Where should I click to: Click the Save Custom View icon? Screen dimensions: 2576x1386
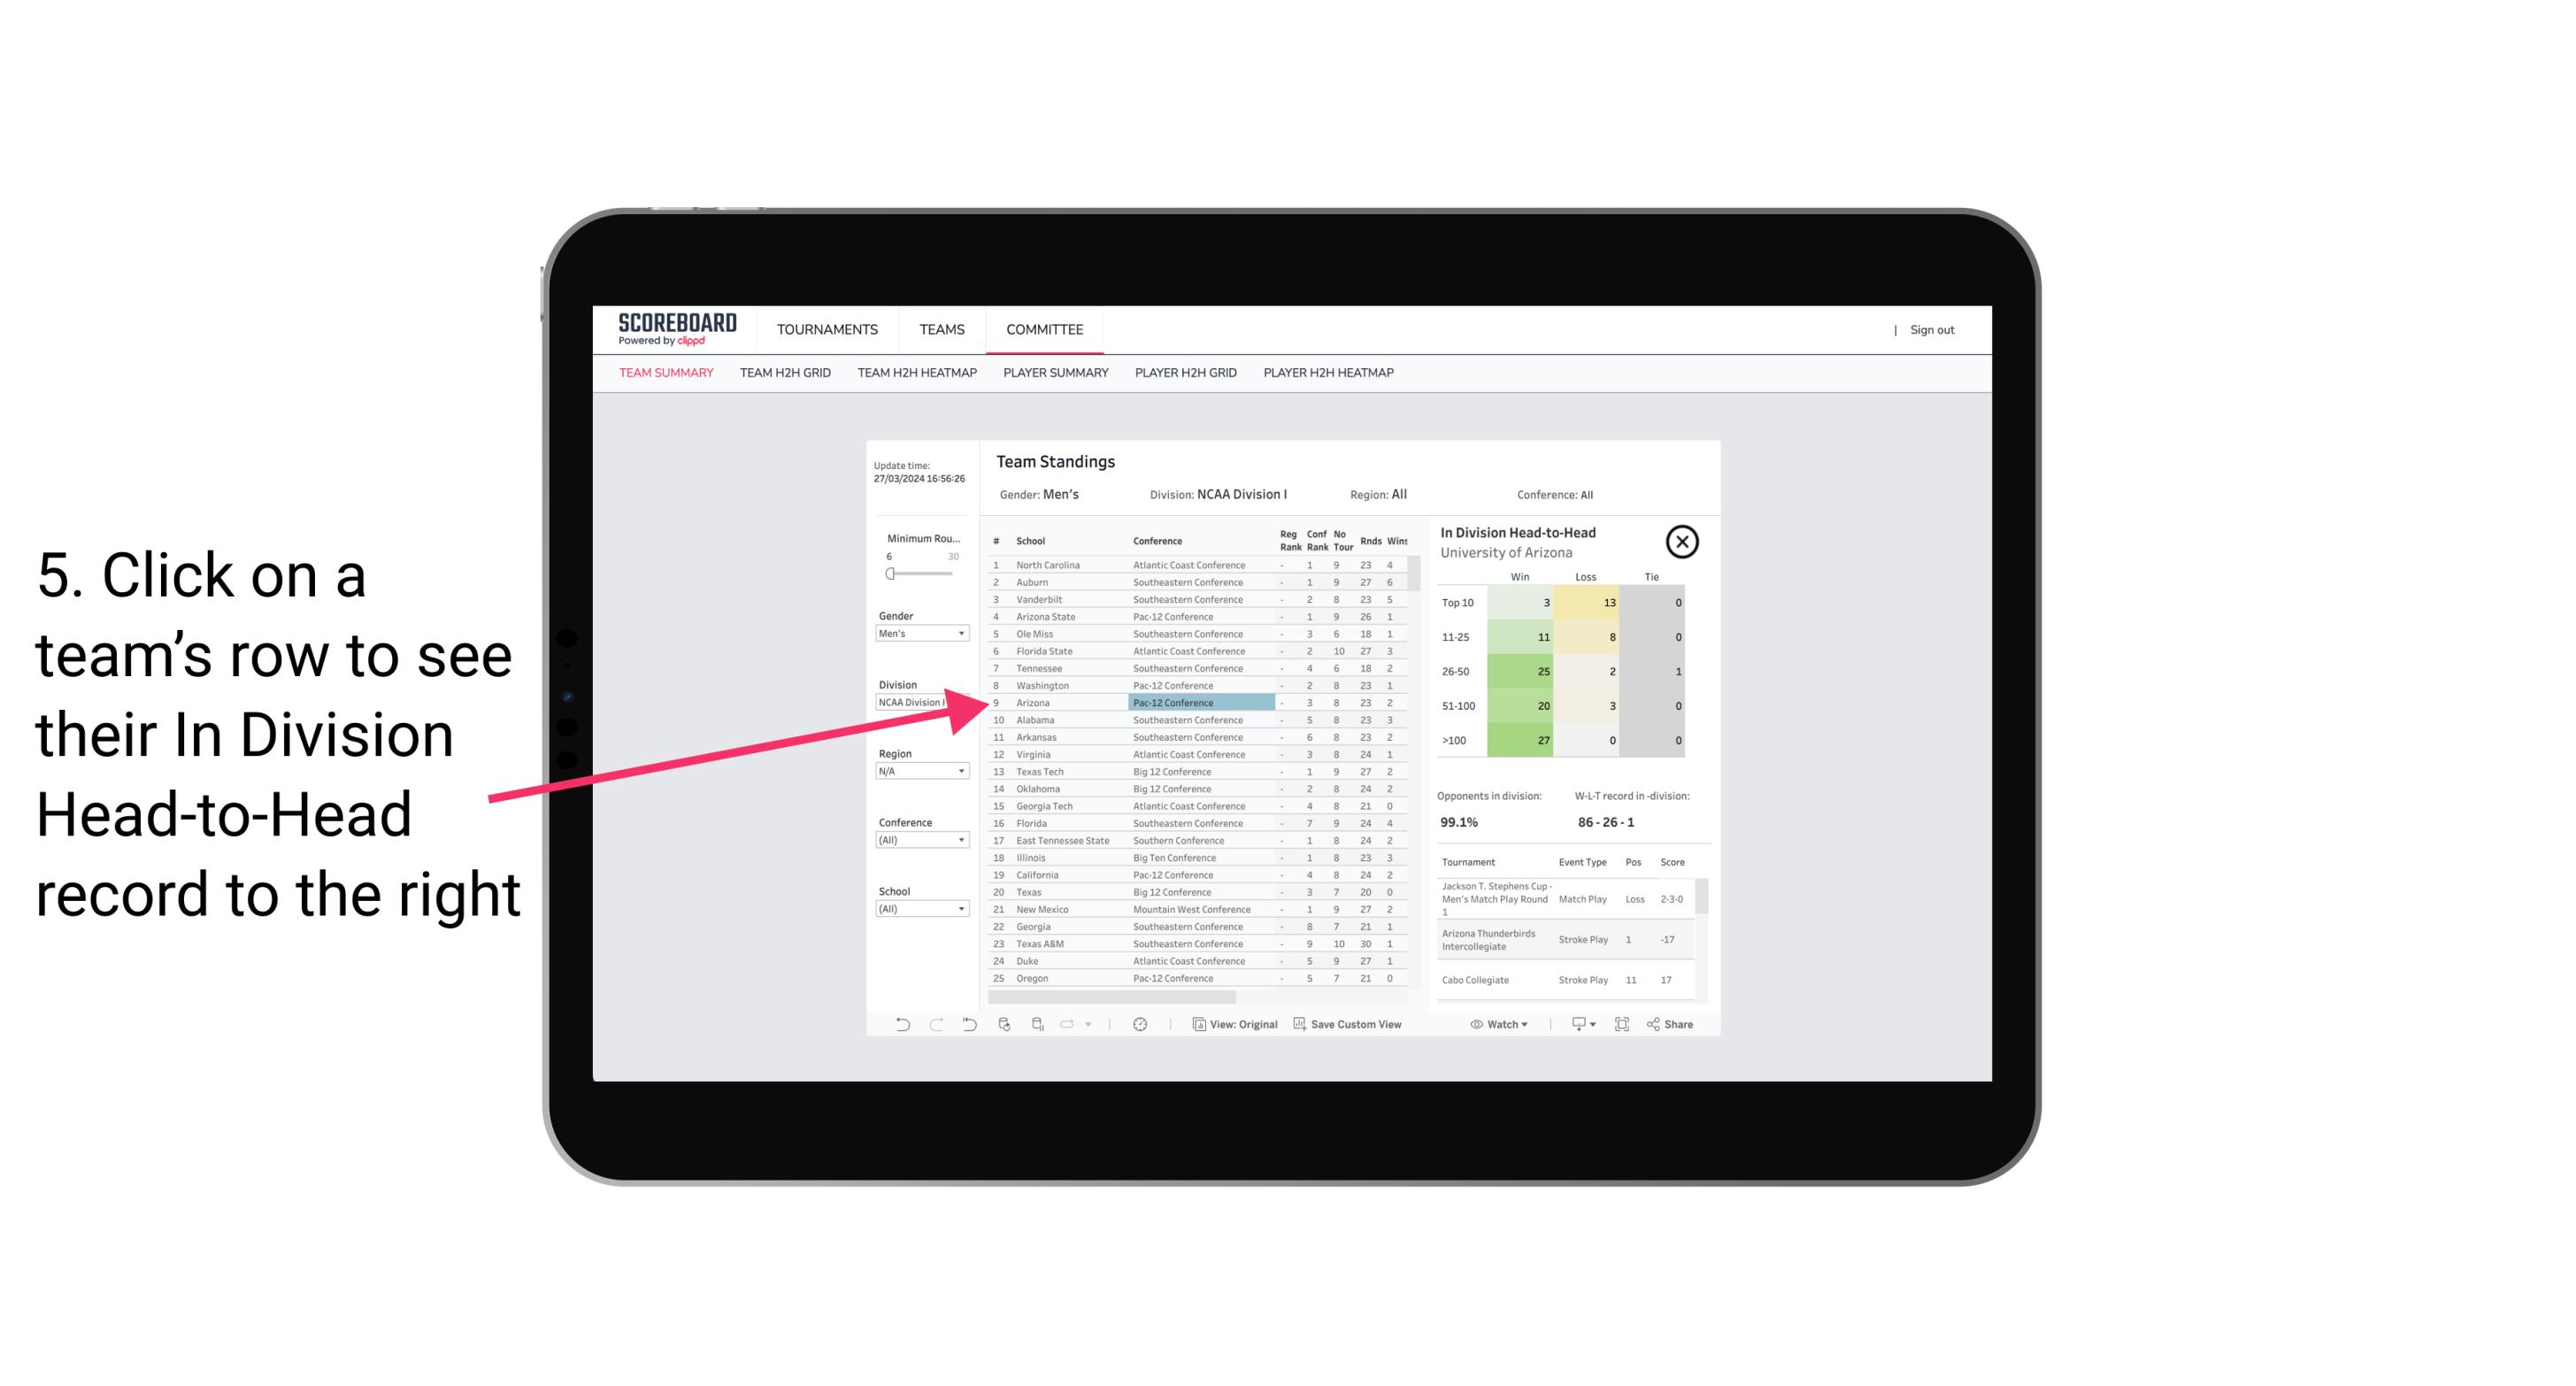click(x=1293, y=1024)
